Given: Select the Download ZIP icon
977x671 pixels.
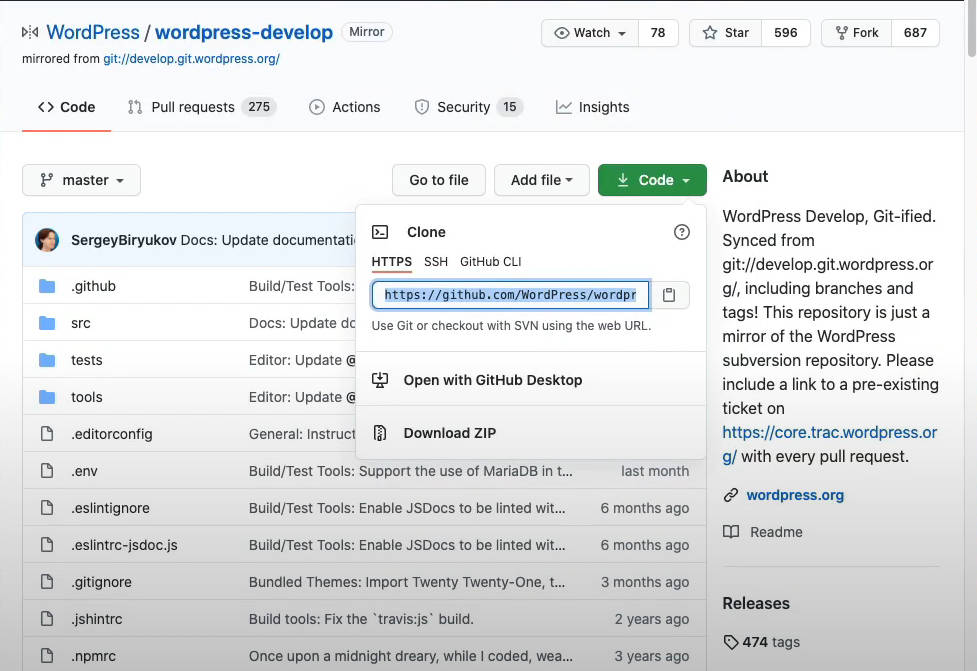Looking at the screenshot, I should pos(381,433).
